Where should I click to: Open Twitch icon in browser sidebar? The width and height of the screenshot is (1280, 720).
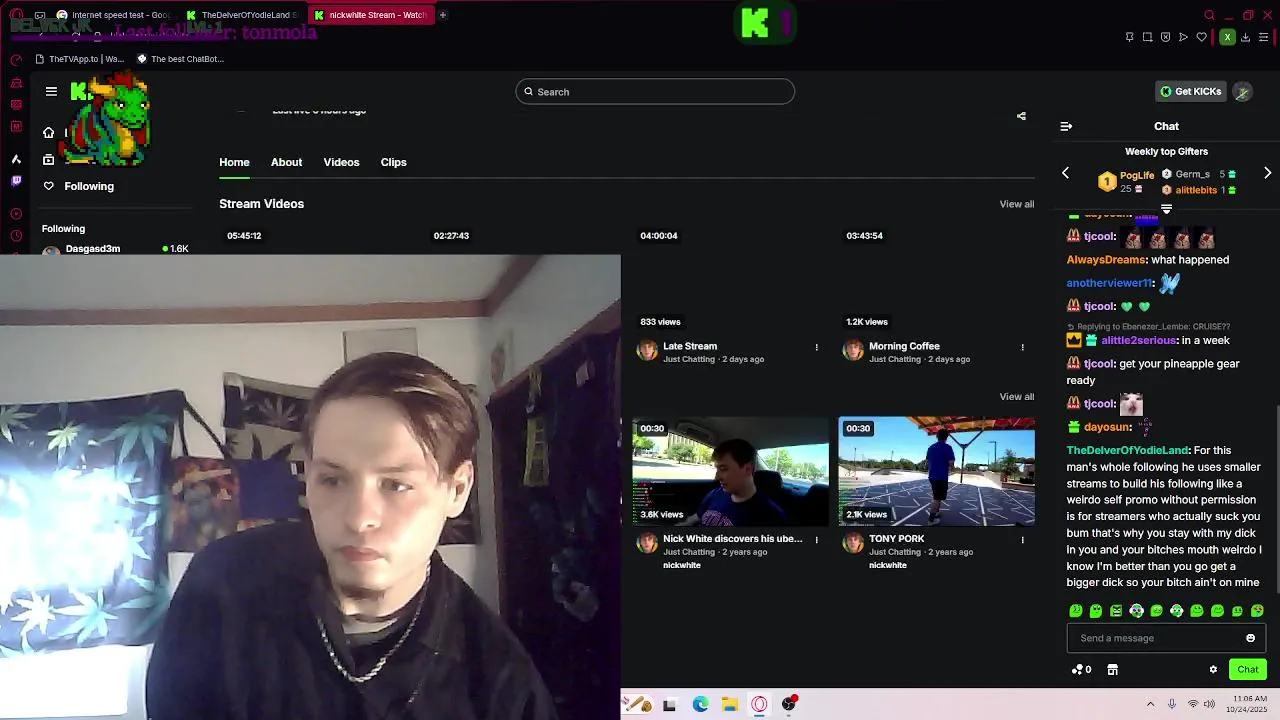pyautogui.click(x=16, y=181)
